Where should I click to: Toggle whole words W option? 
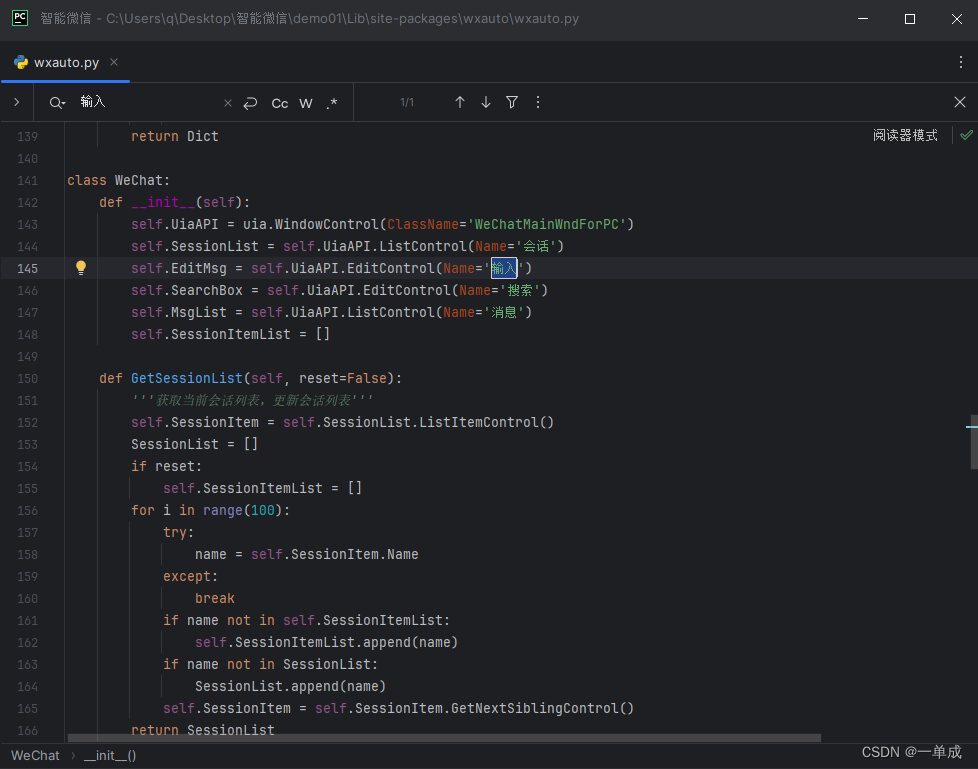(305, 102)
